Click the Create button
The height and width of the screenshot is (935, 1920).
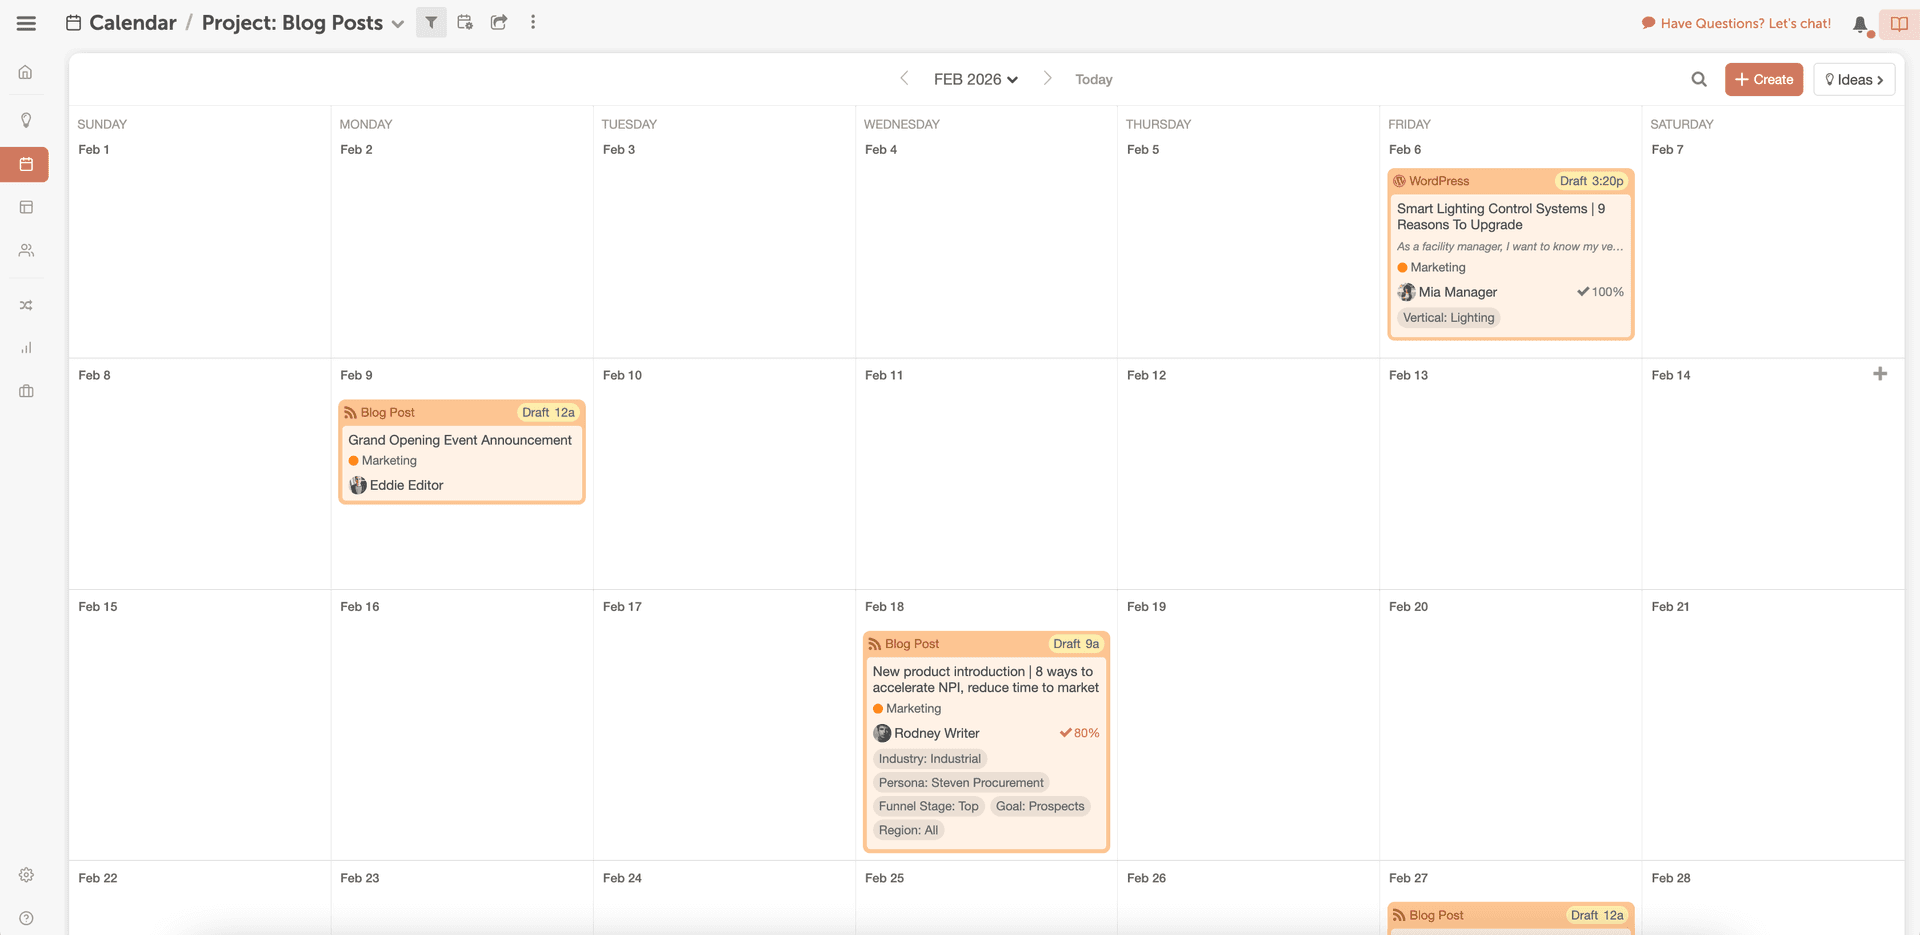(1763, 79)
